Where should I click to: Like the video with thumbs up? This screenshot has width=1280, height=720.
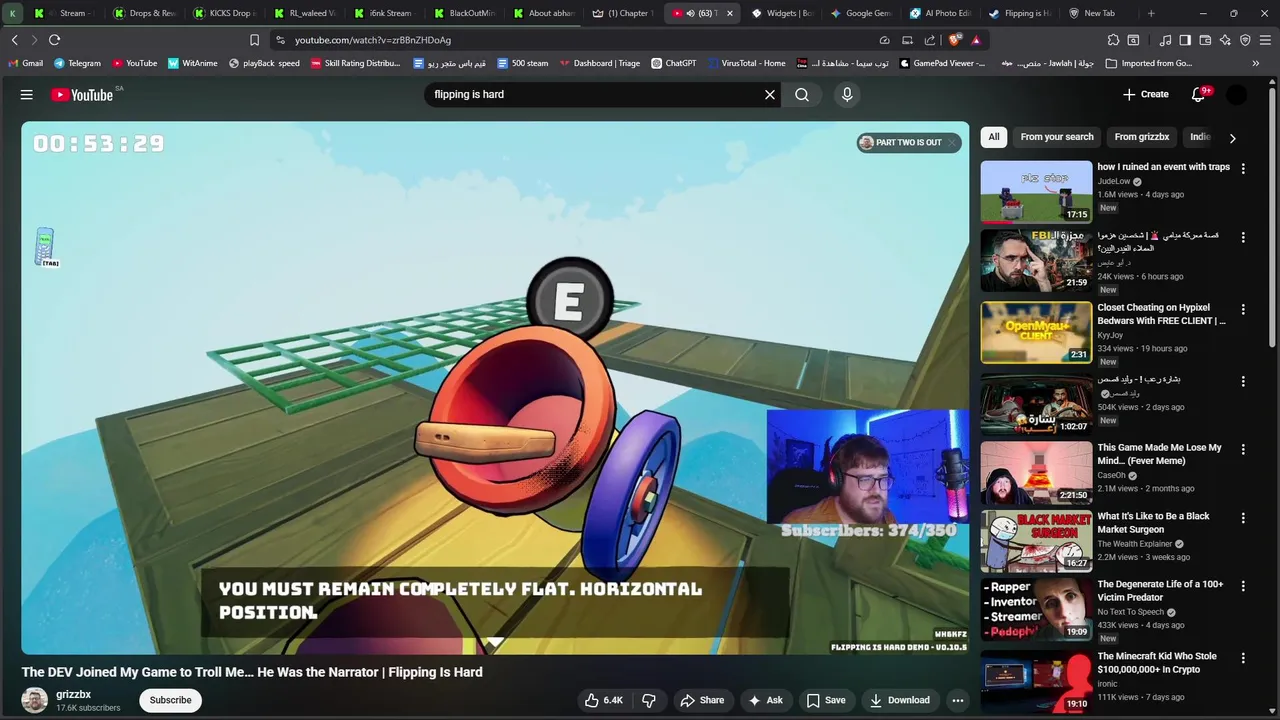point(605,700)
